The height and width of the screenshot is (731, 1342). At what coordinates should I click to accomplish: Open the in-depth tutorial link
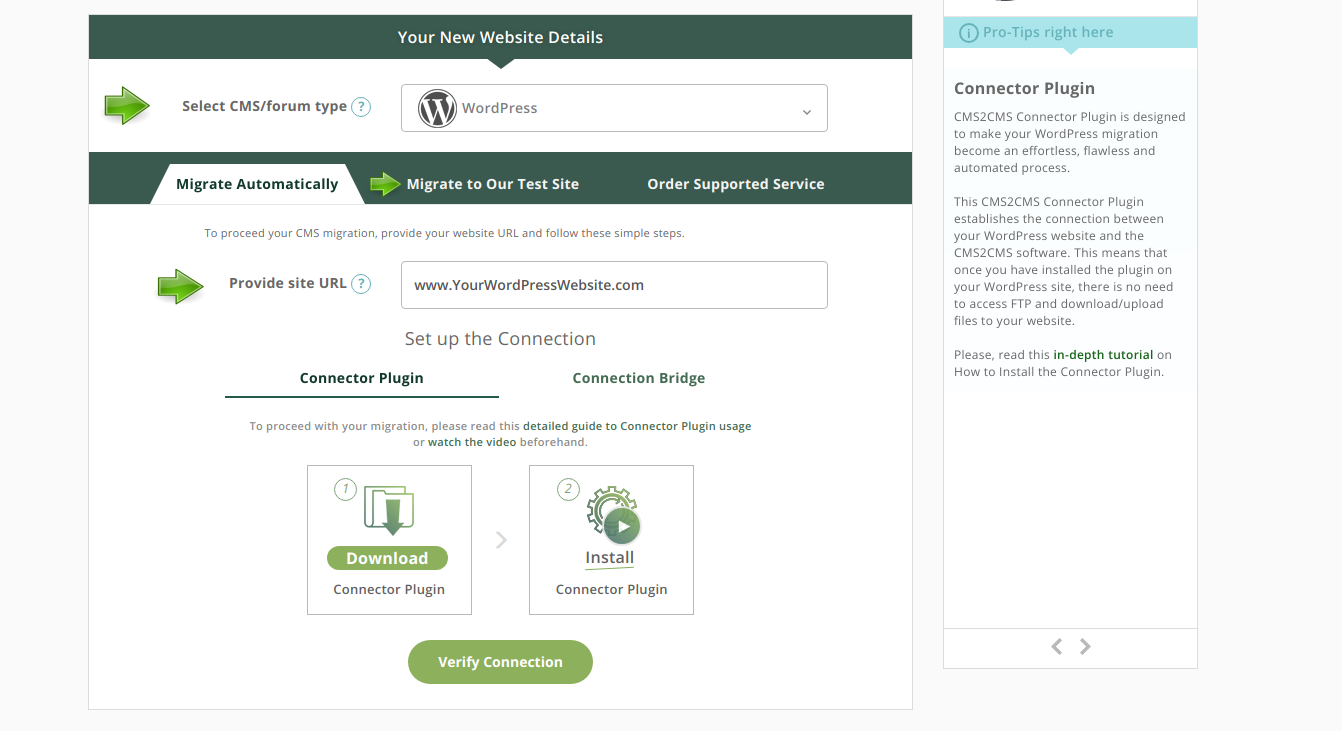tap(1103, 355)
